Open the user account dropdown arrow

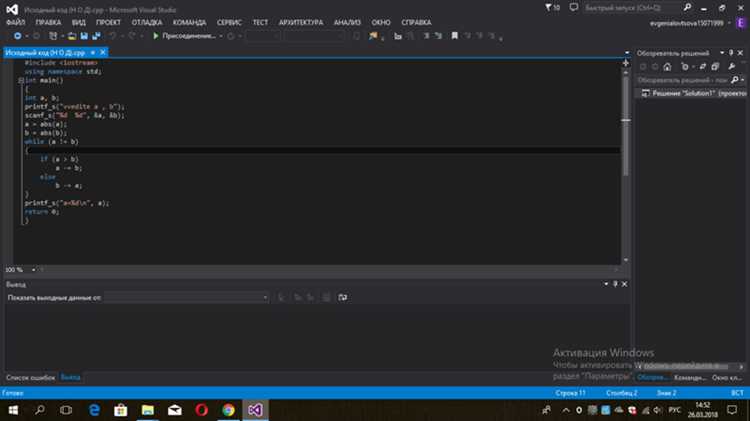pos(729,23)
